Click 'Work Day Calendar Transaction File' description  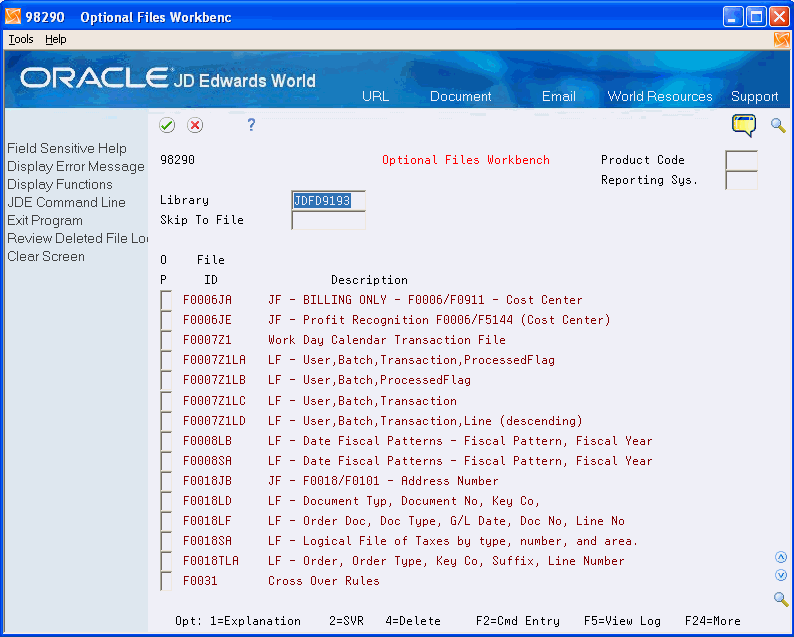[x=387, y=340]
